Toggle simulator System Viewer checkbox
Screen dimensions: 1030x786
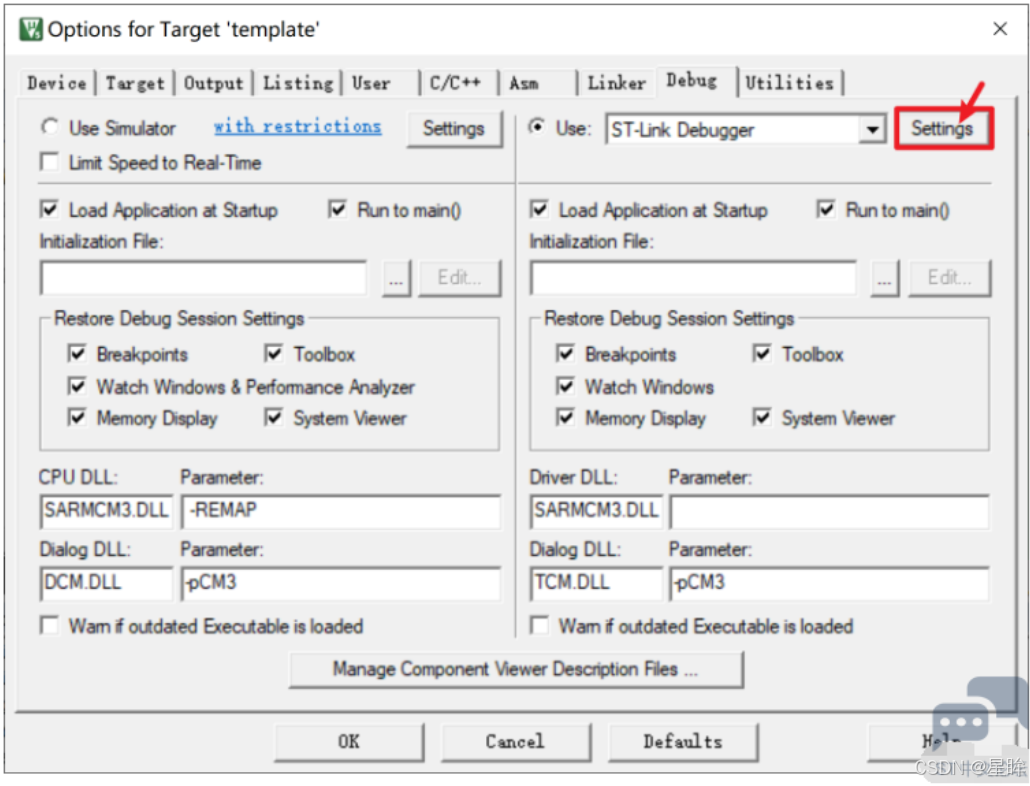[x=273, y=417]
